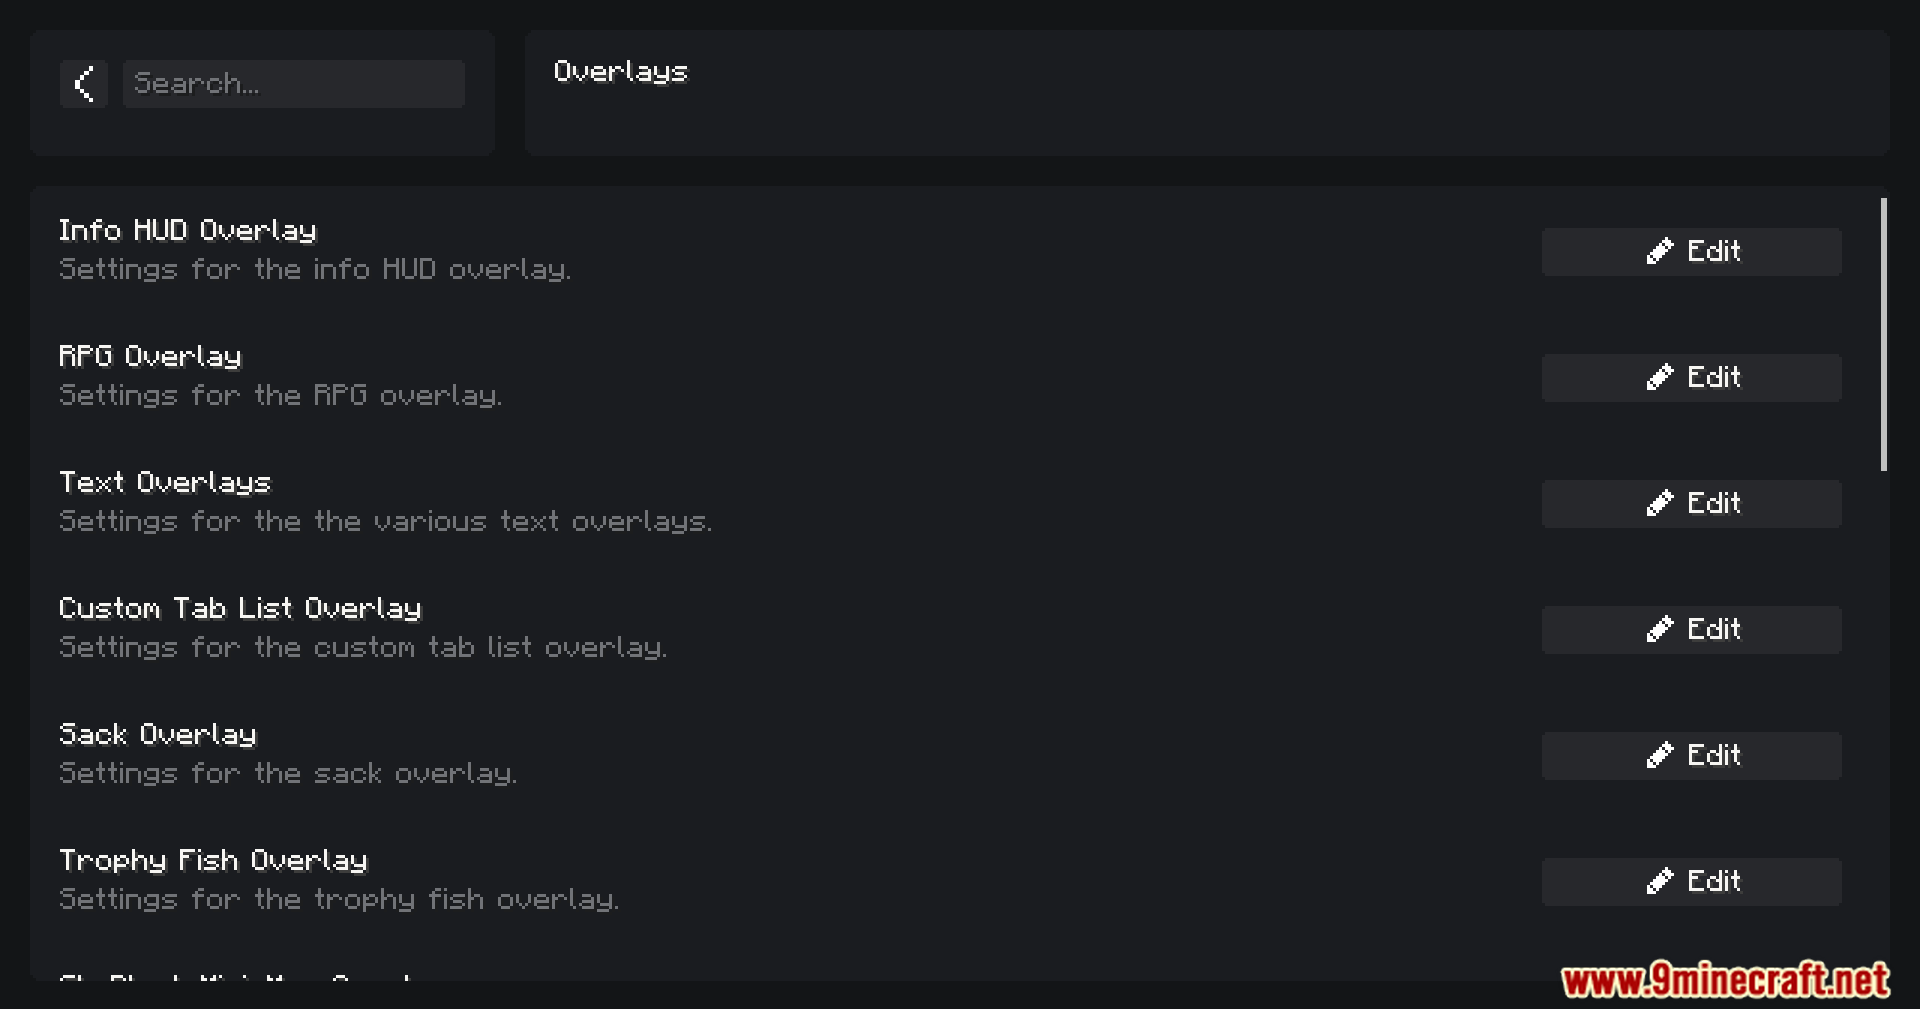This screenshot has height=1009, width=1920.
Task: Focus the Search input field
Action: 294,84
